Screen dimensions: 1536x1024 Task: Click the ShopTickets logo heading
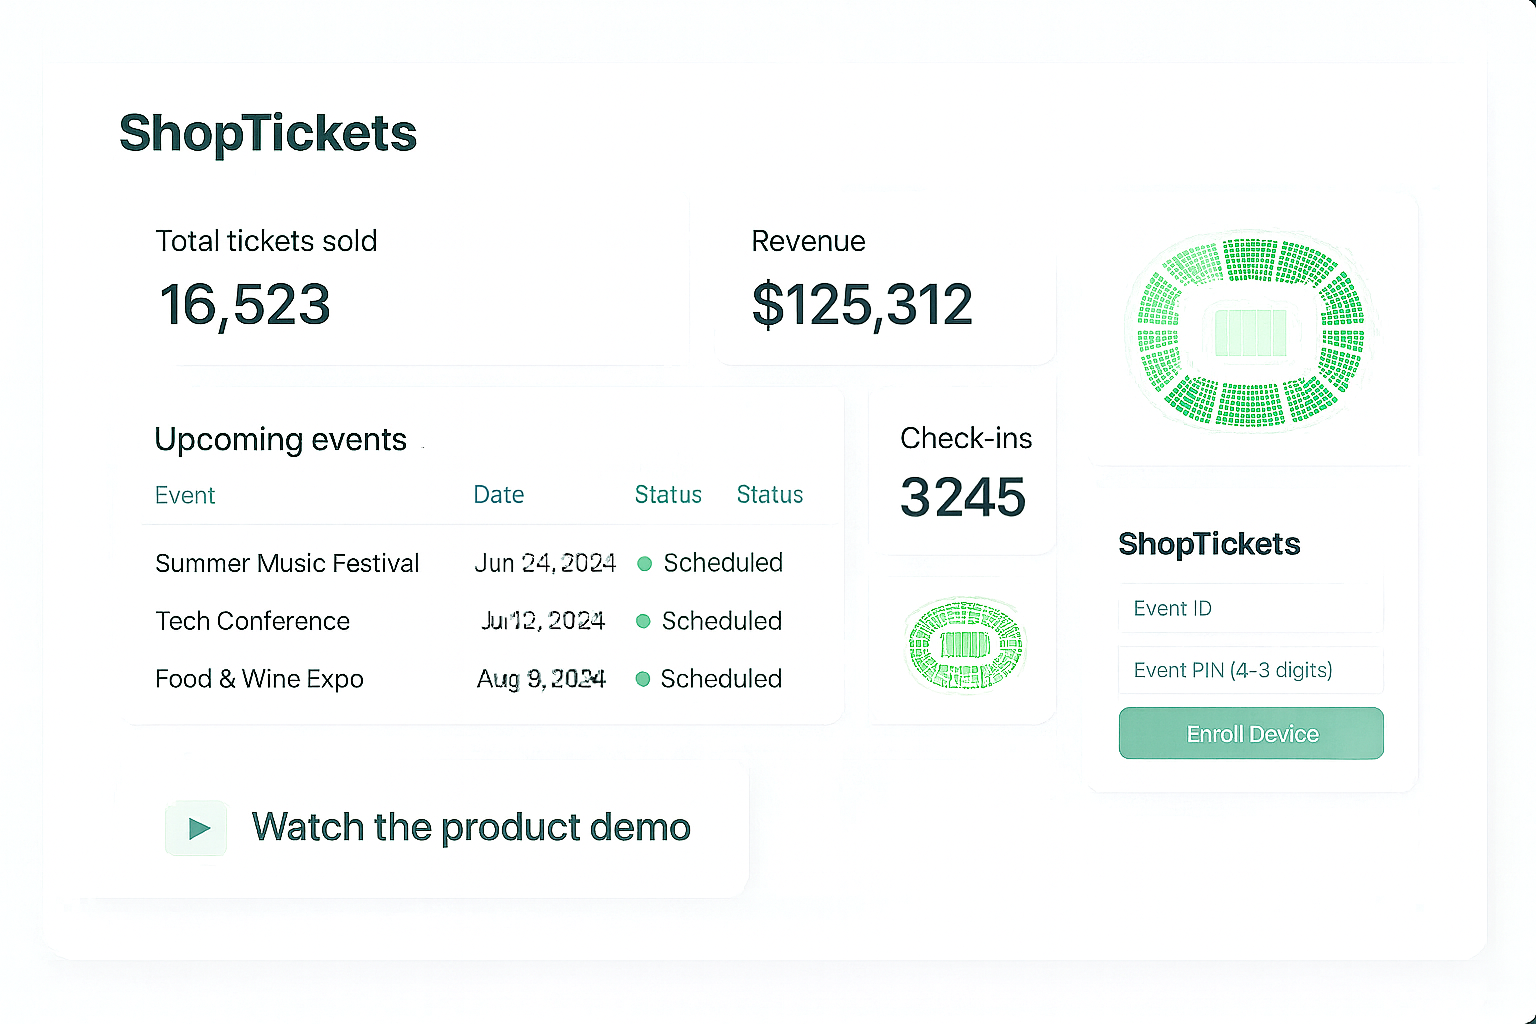[268, 132]
